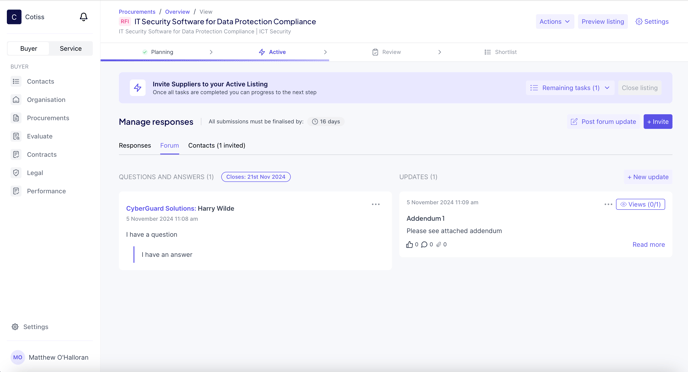Screen dimensions: 688x372
Task: Click Preview listing button
Action: pyautogui.click(x=602, y=21)
